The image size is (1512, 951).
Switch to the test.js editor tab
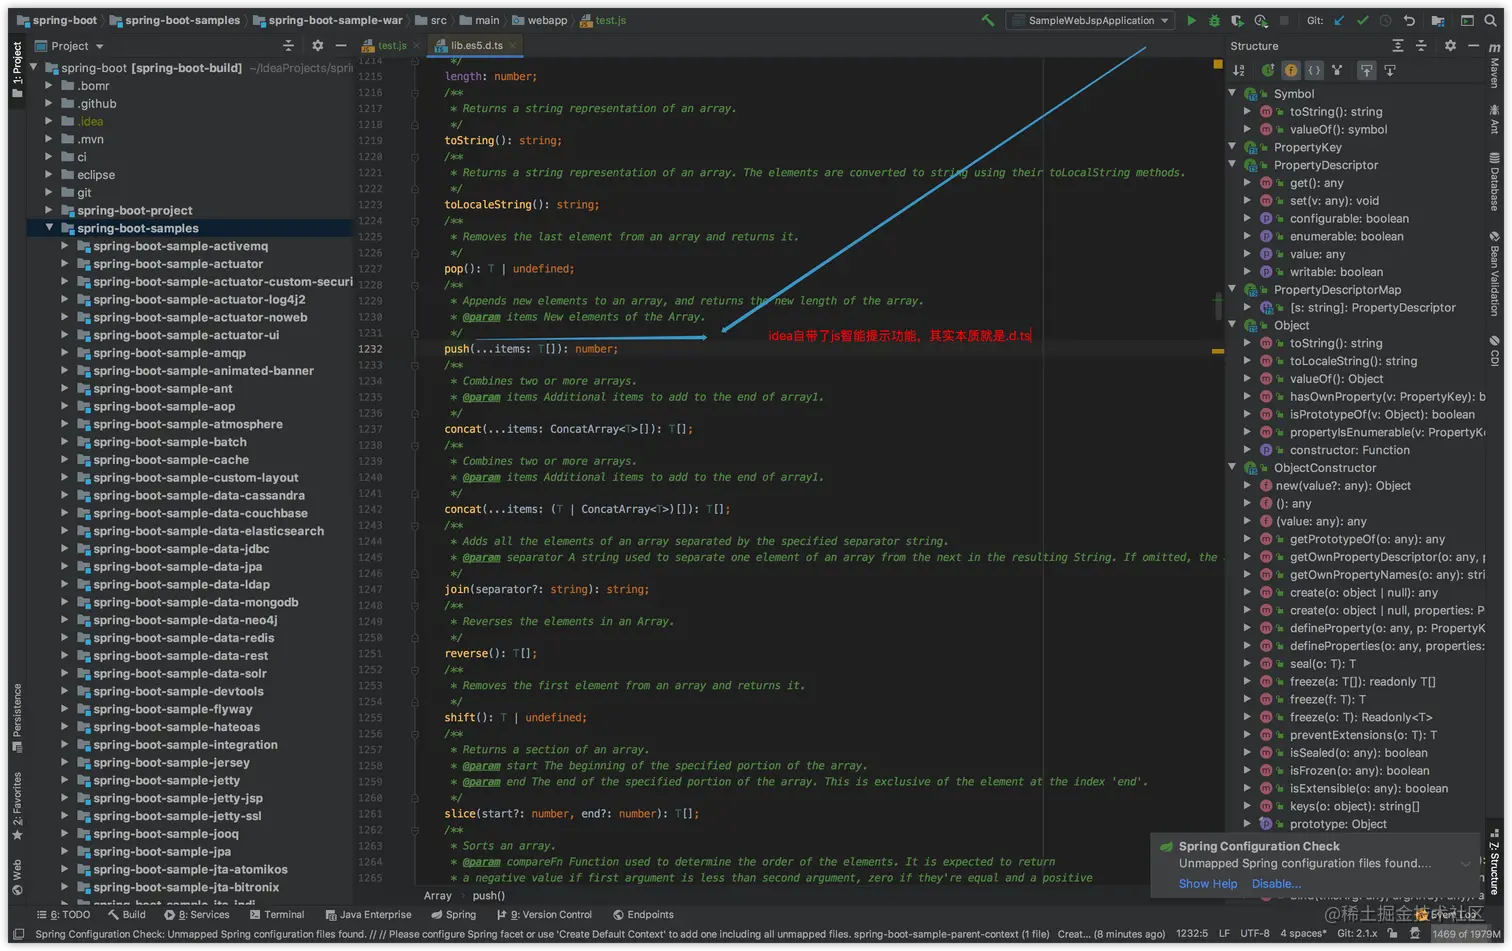392,46
